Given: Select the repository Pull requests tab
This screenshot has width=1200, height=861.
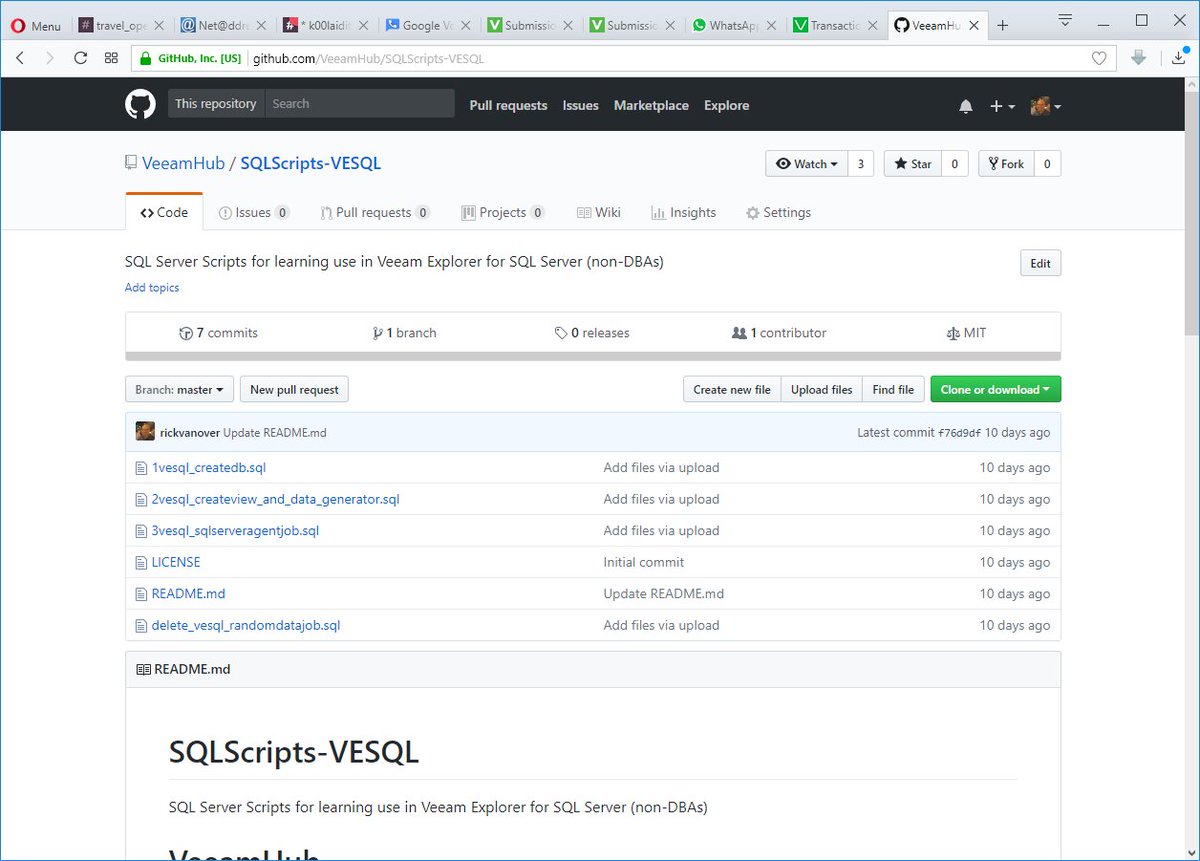Looking at the screenshot, I should click(375, 212).
